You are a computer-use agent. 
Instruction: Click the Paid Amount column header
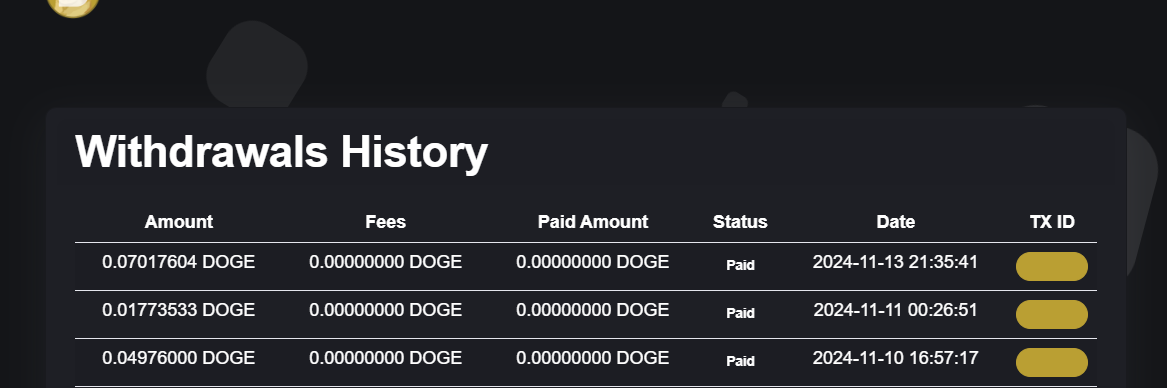[x=593, y=222]
